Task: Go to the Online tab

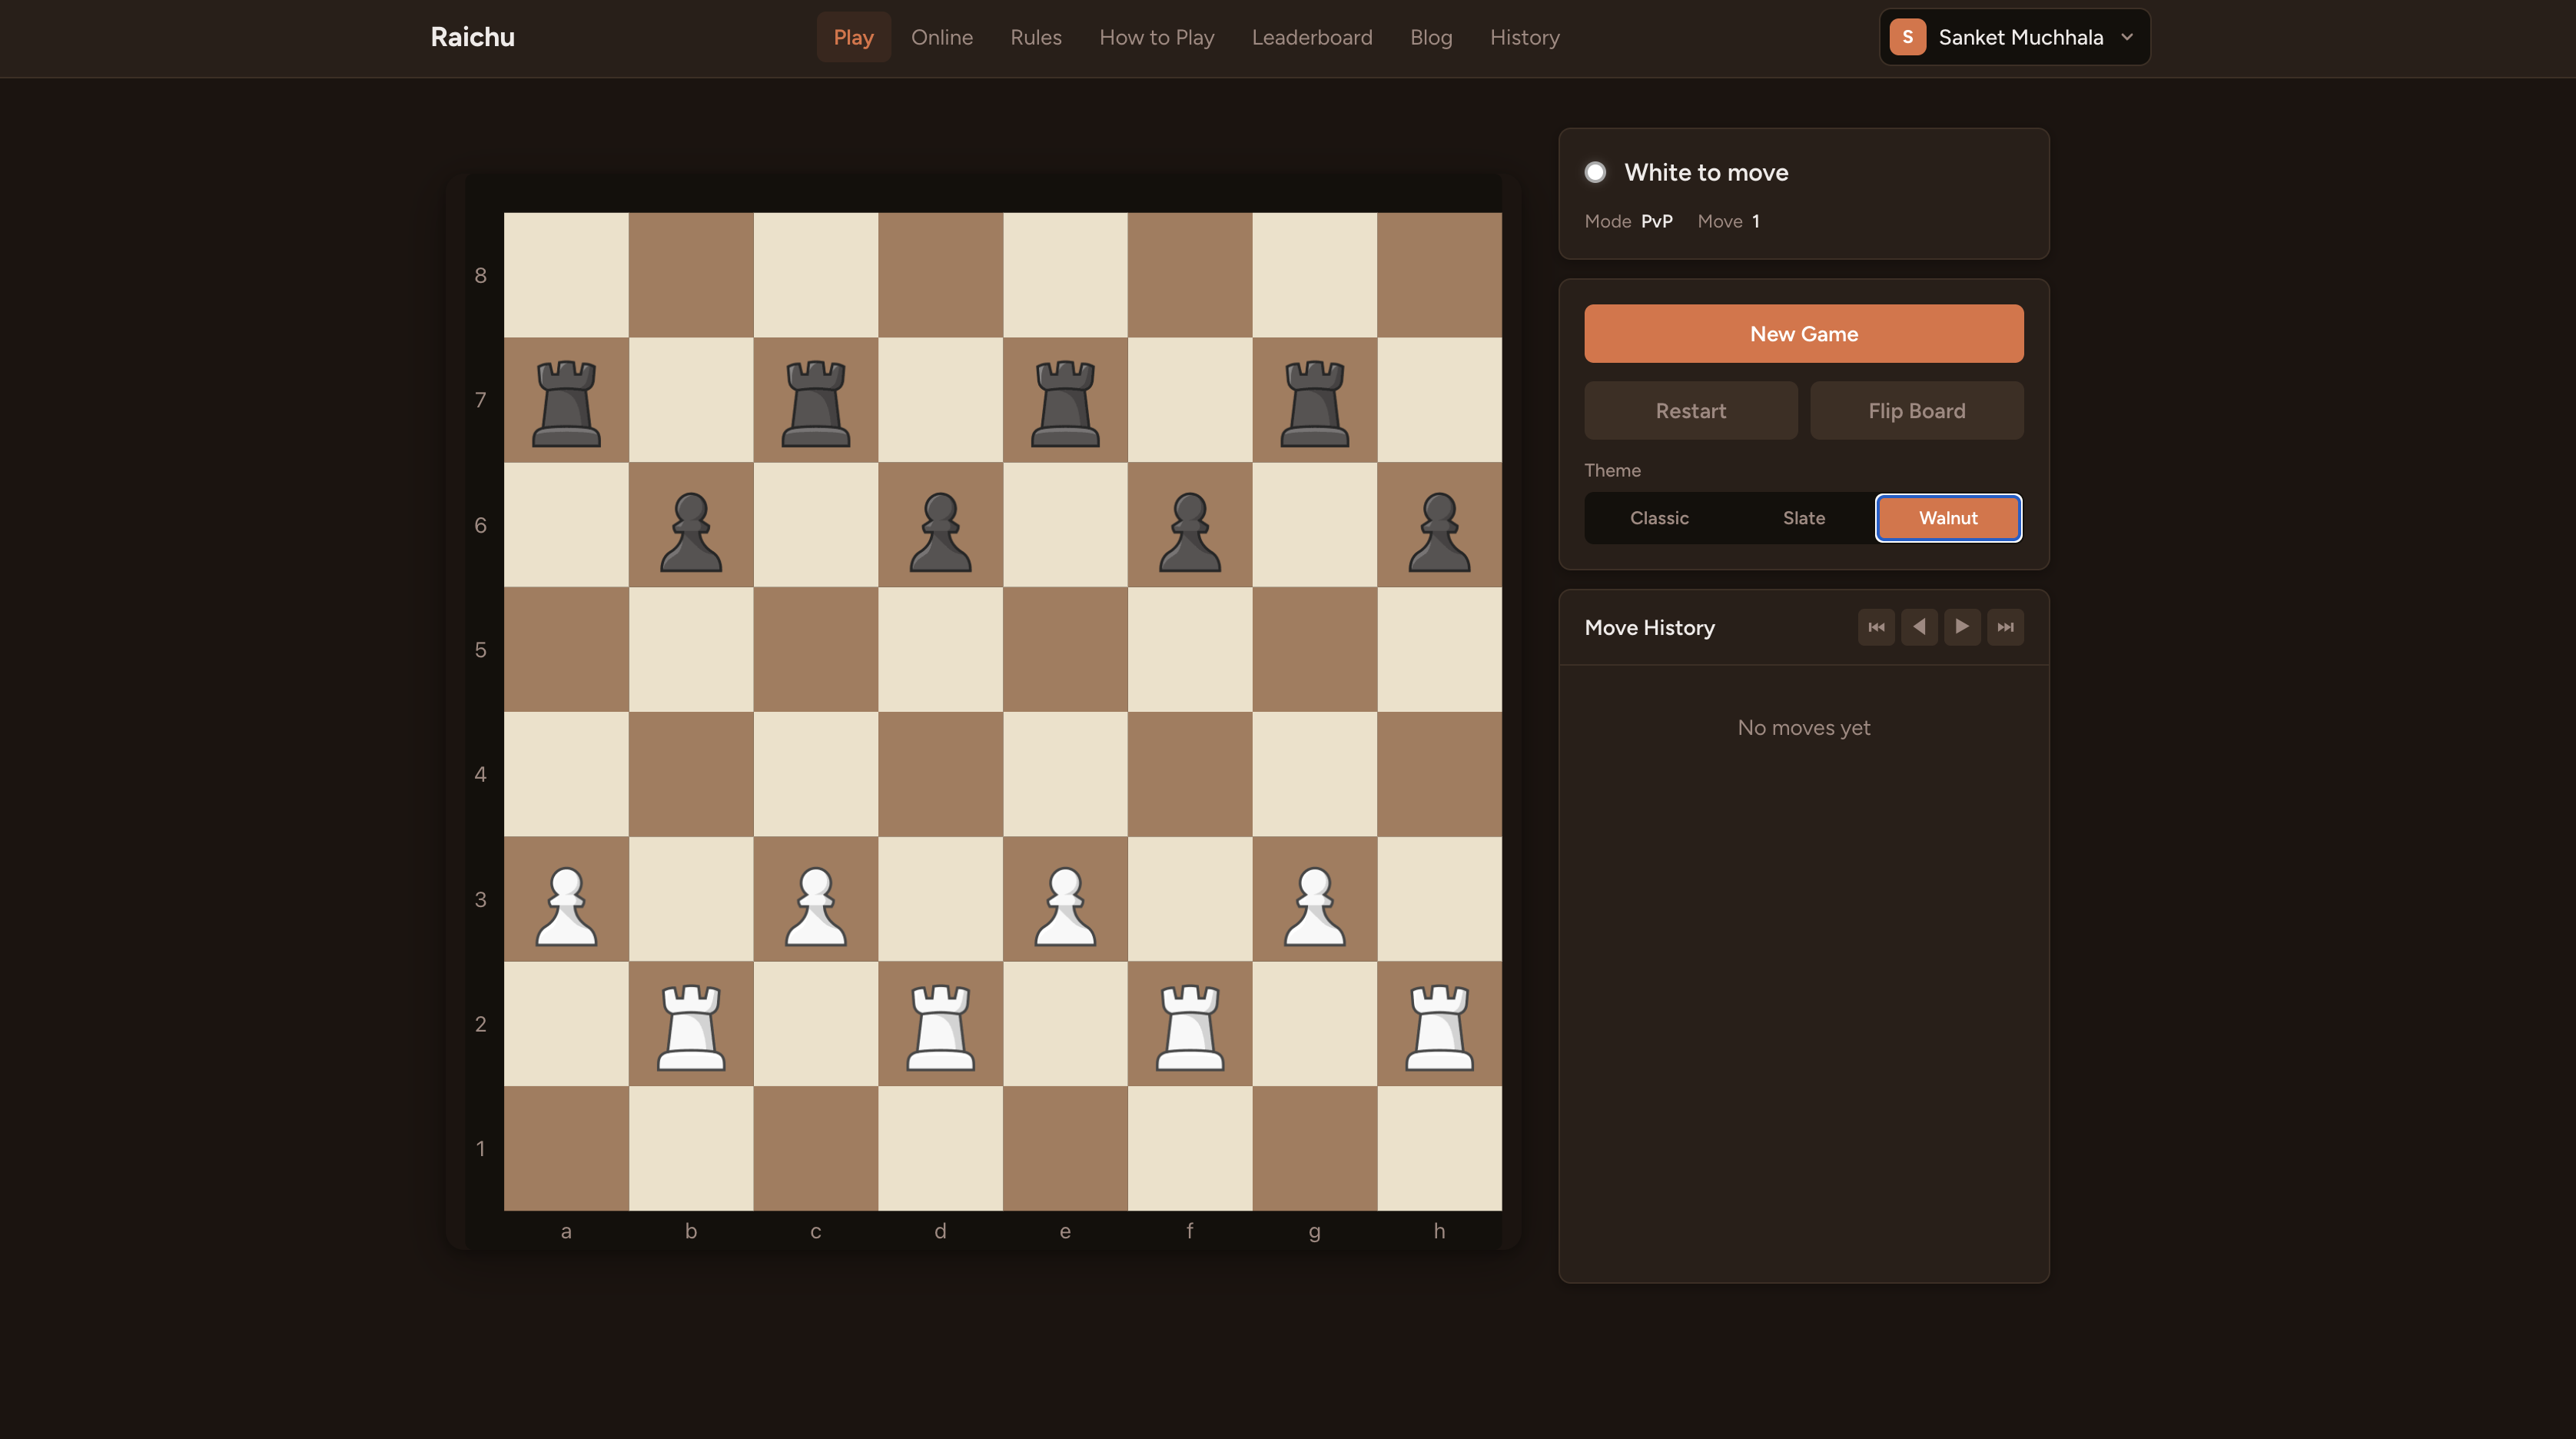Action: [x=941, y=37]
